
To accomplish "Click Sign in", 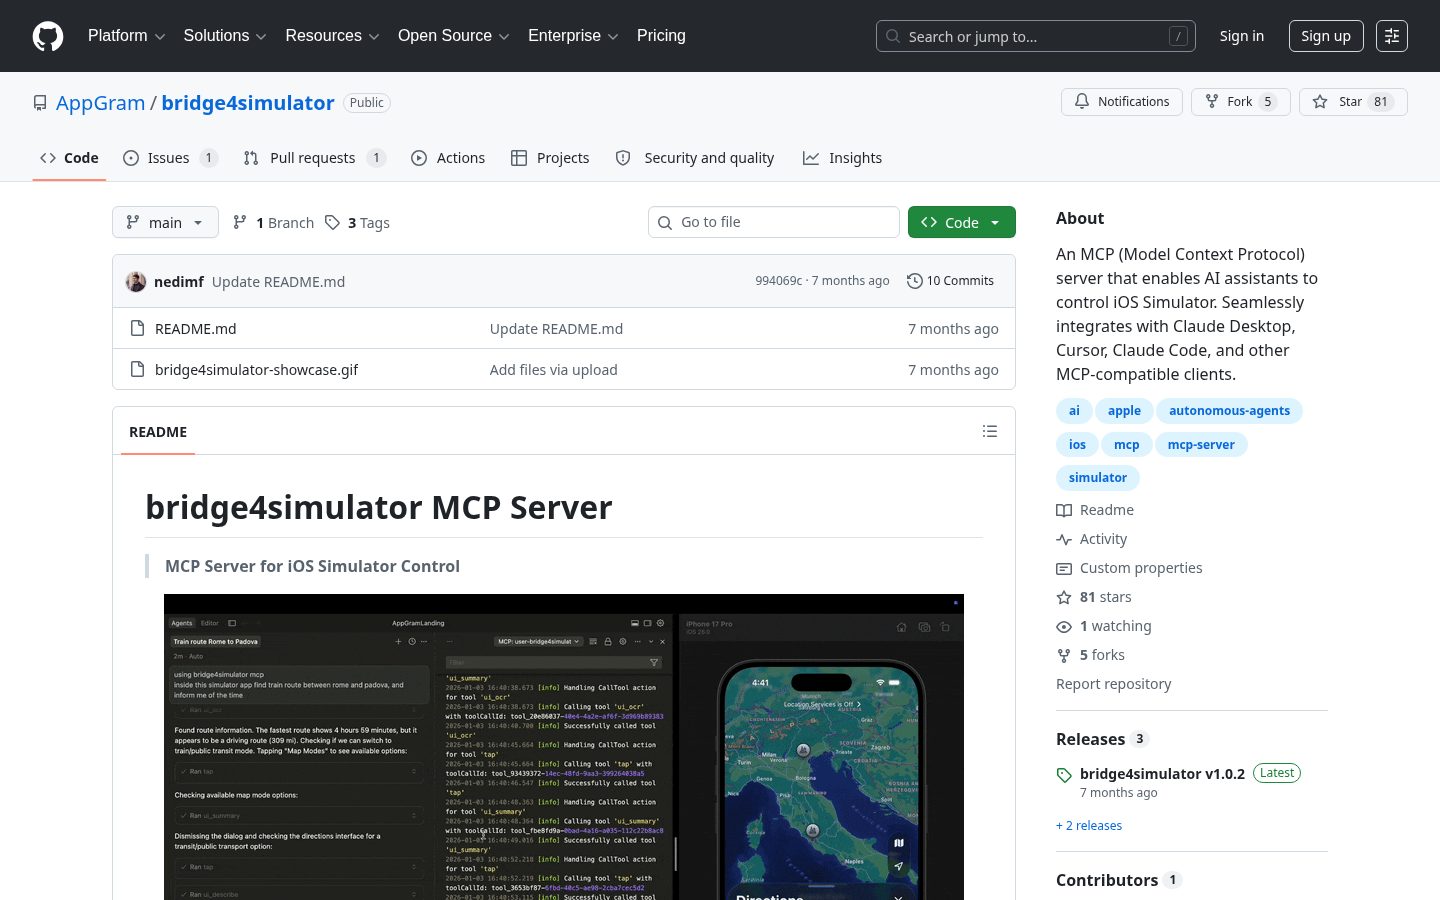I will click(1241, 36).
